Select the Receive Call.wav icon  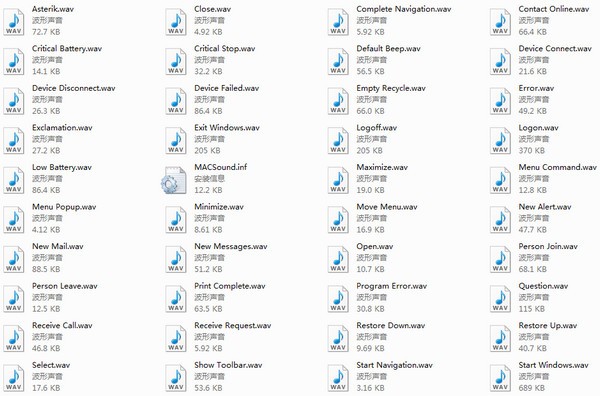coord(14,339)
